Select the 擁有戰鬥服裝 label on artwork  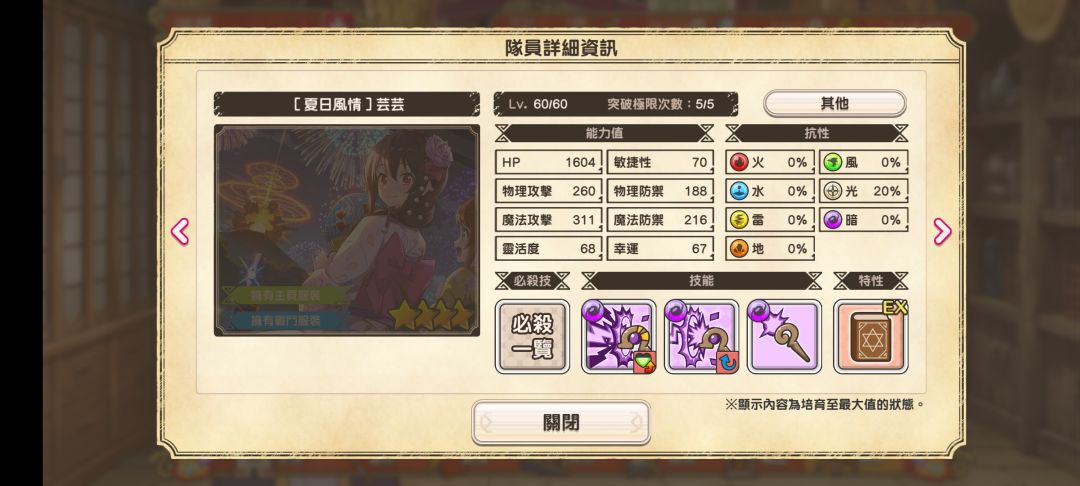(x=285, y=320)
